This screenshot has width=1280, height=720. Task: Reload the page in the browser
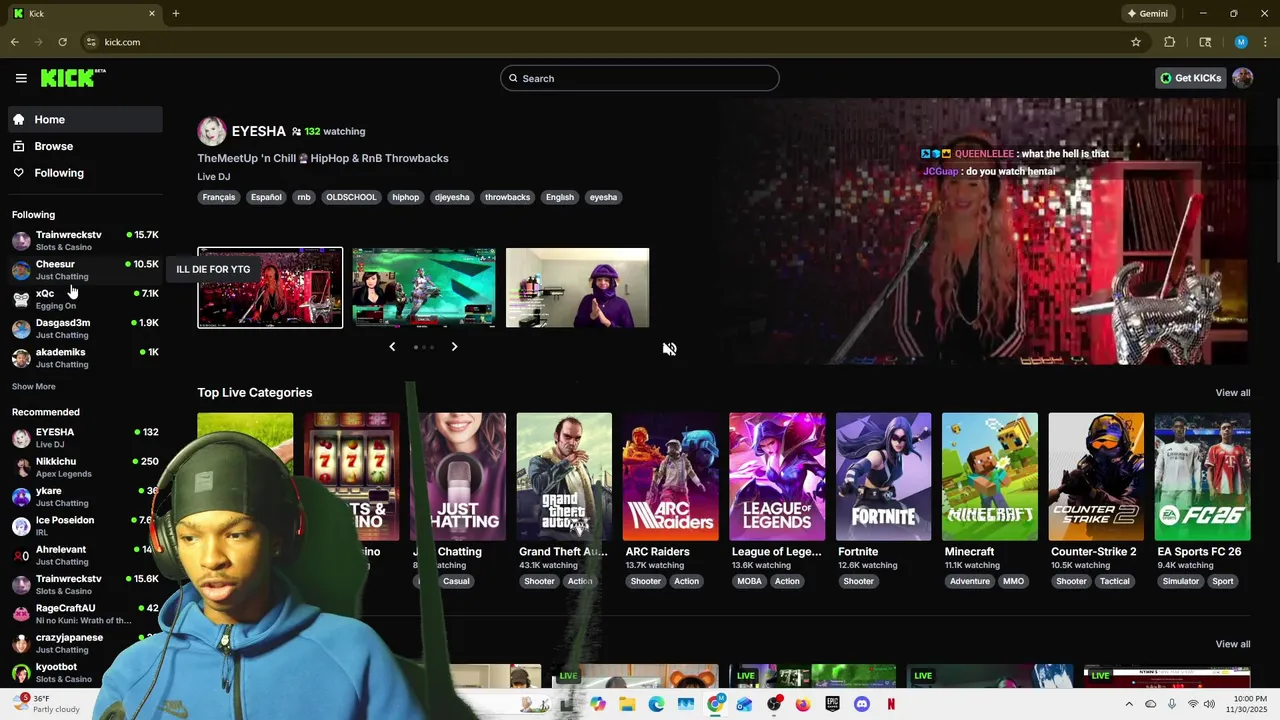(62, 42)
